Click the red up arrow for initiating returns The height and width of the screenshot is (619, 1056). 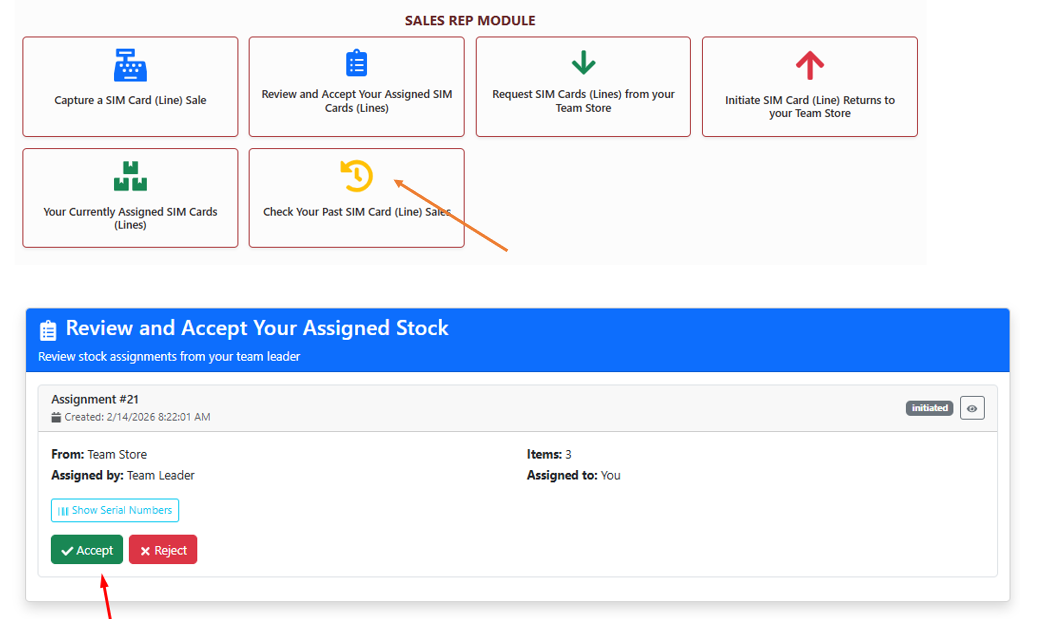tap(810, 62)
